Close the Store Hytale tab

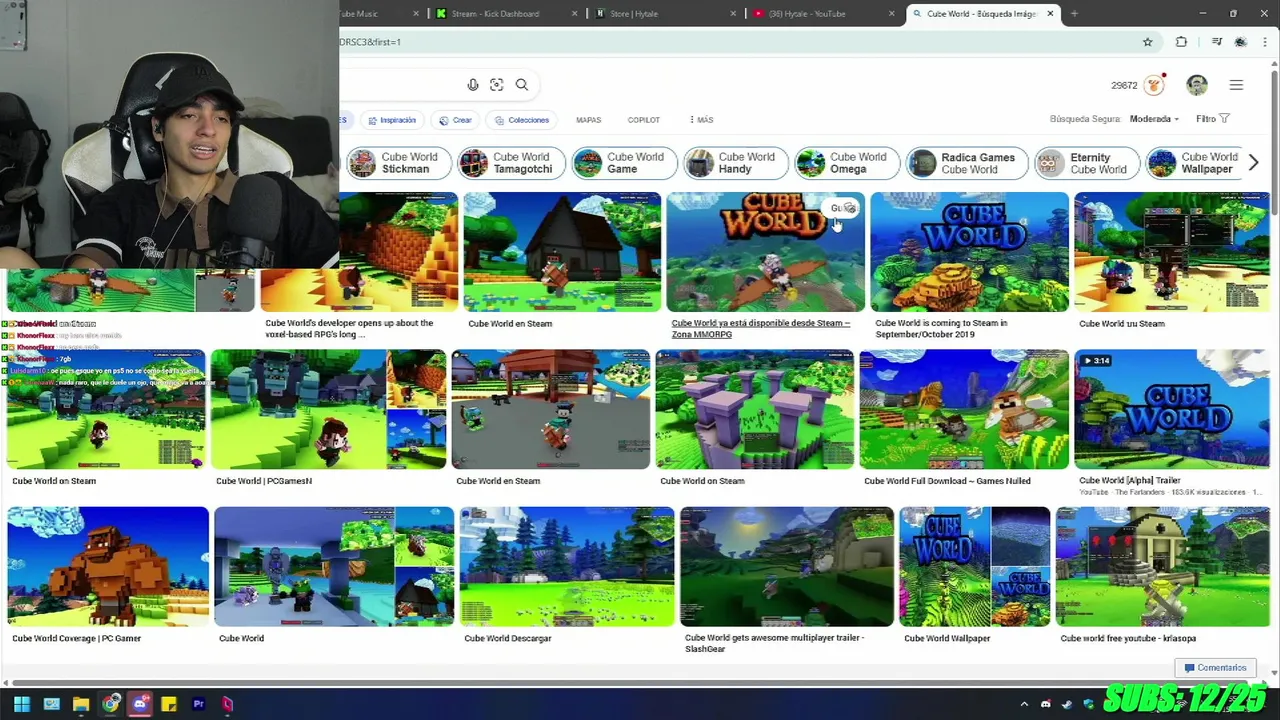coord(733,14)
